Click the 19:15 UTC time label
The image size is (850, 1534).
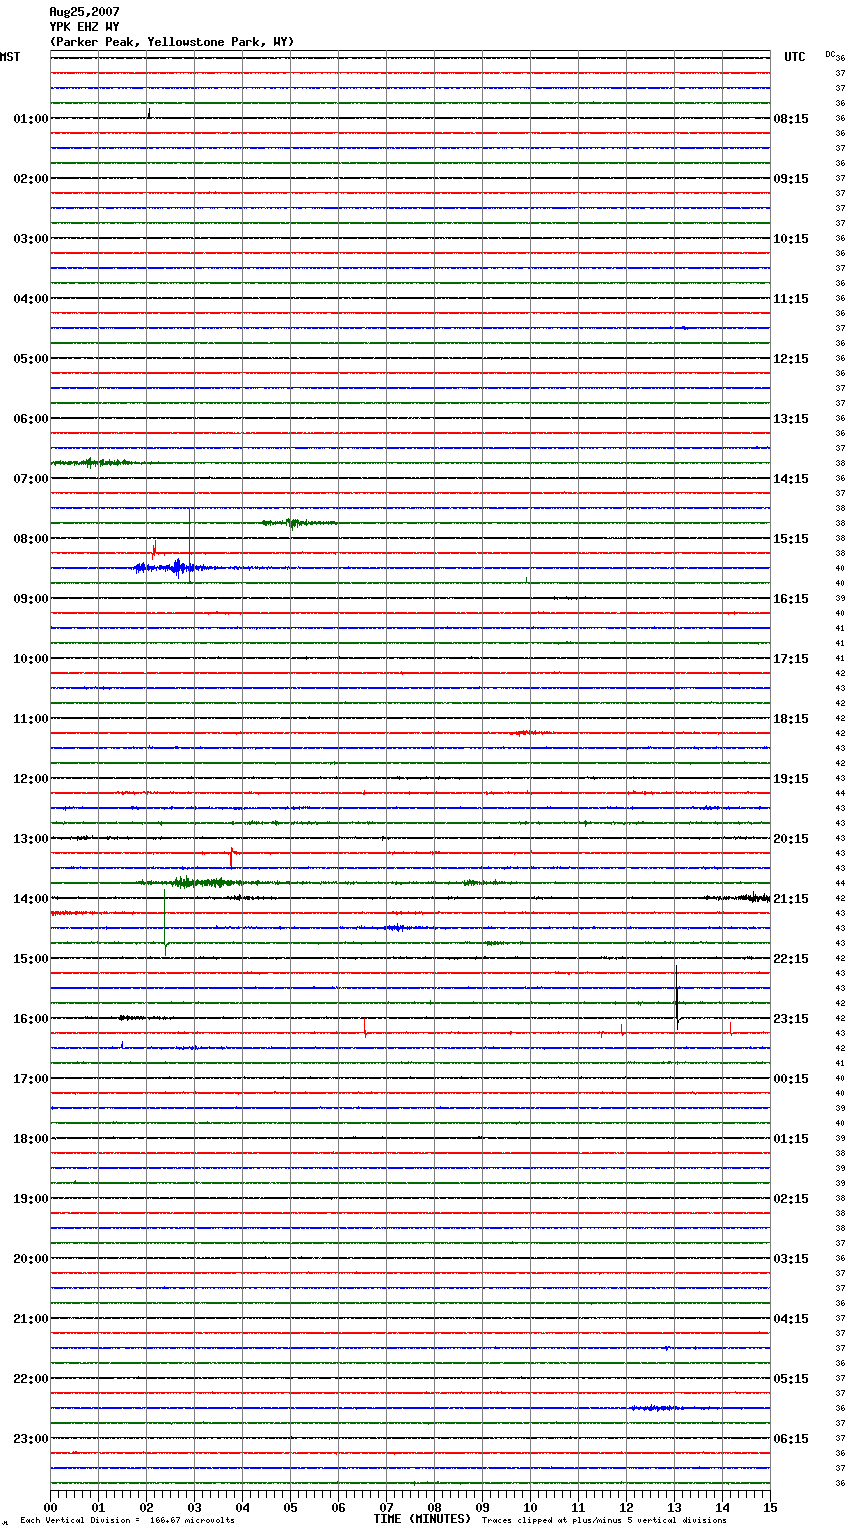pos(791,779)
